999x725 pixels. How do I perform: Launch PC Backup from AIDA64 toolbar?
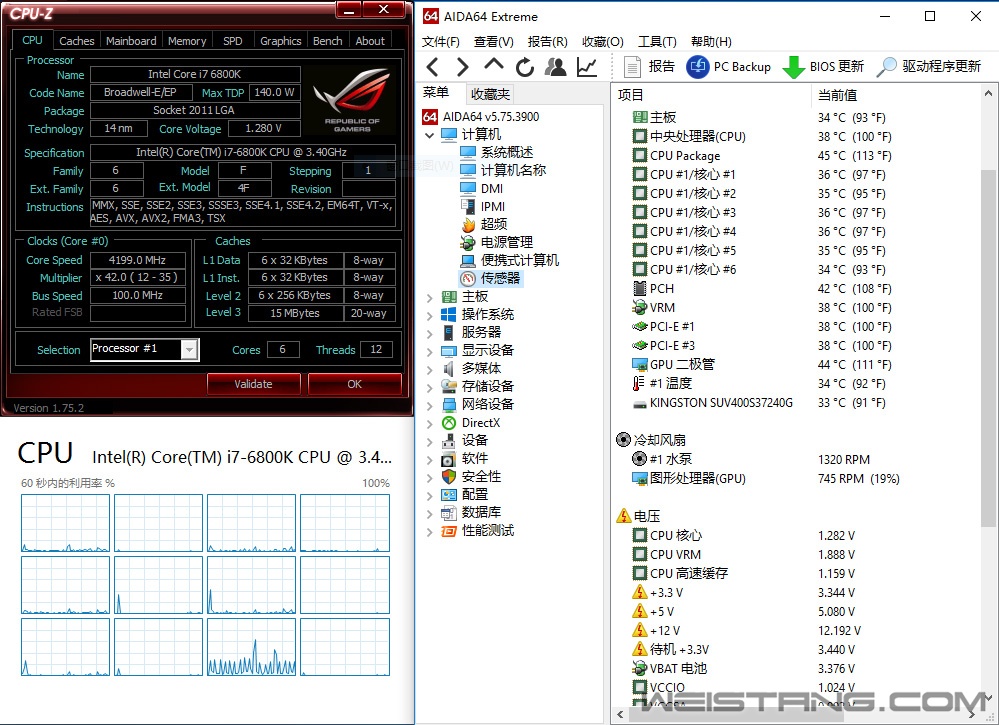(x=729, y=66)
